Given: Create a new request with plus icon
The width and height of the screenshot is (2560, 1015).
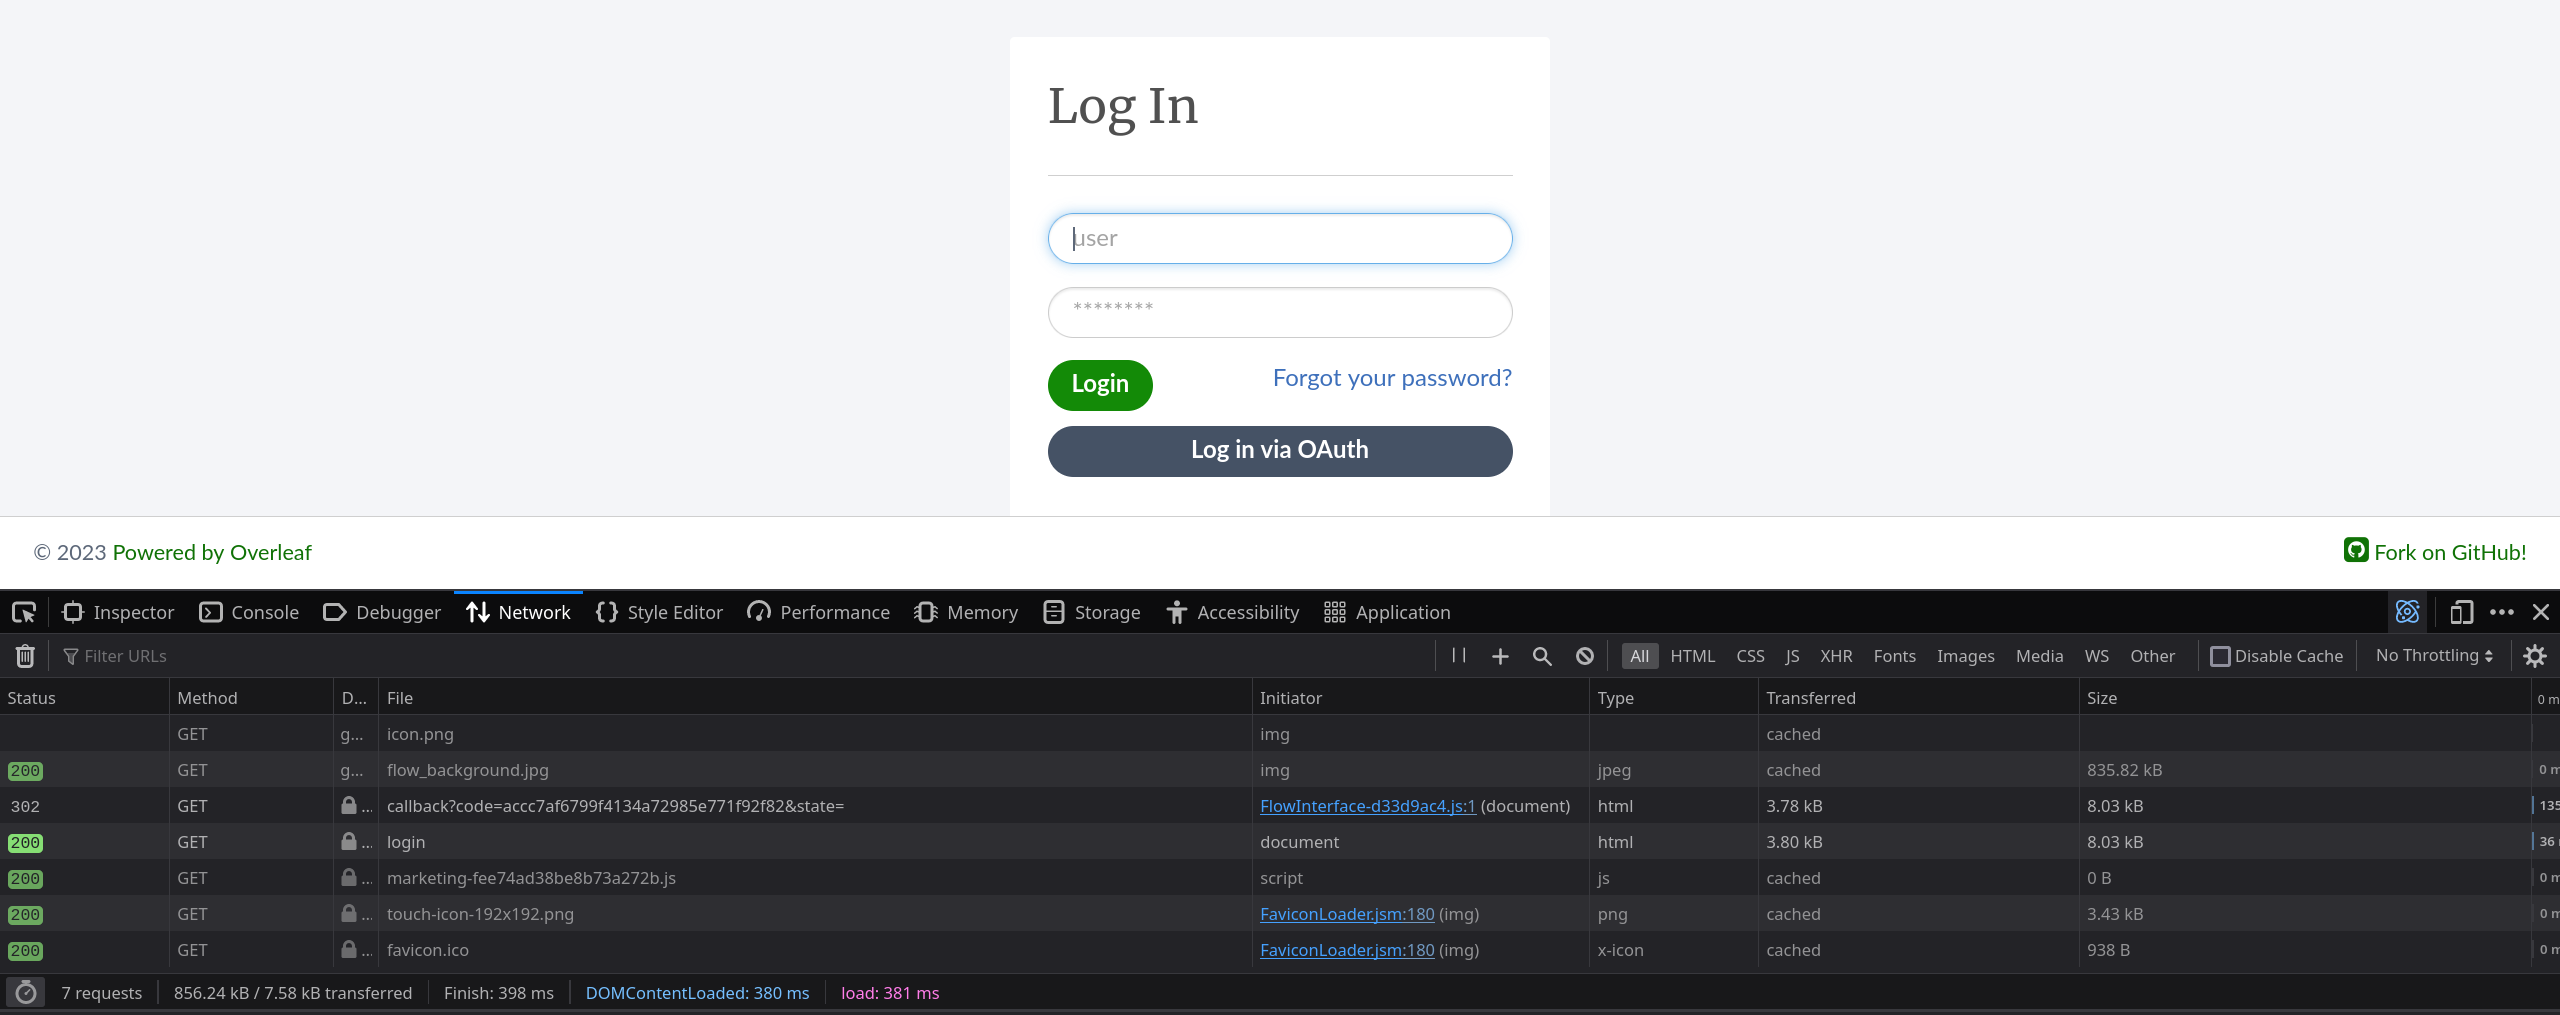Looking at the screenshot, I should point(1500,655).
